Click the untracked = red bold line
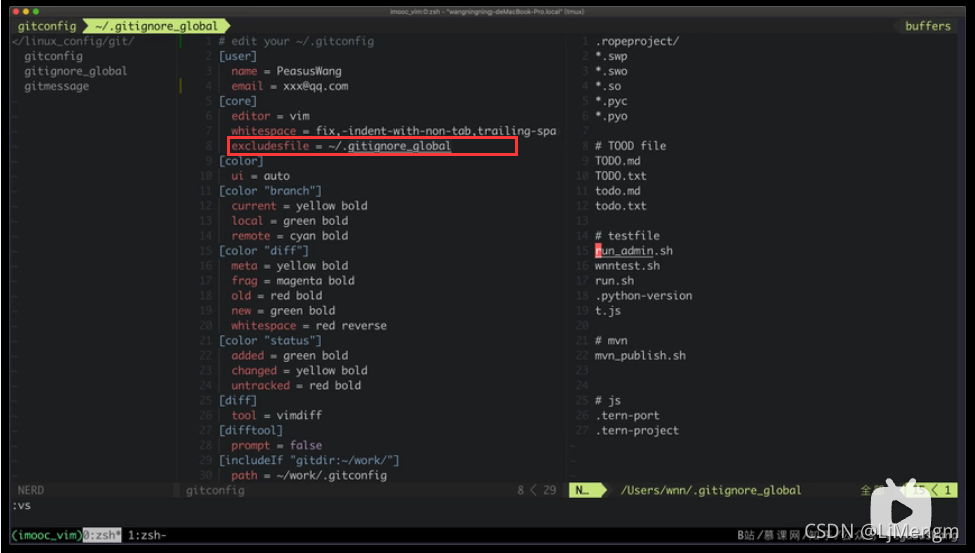975x553 pixels. point(296,385)
